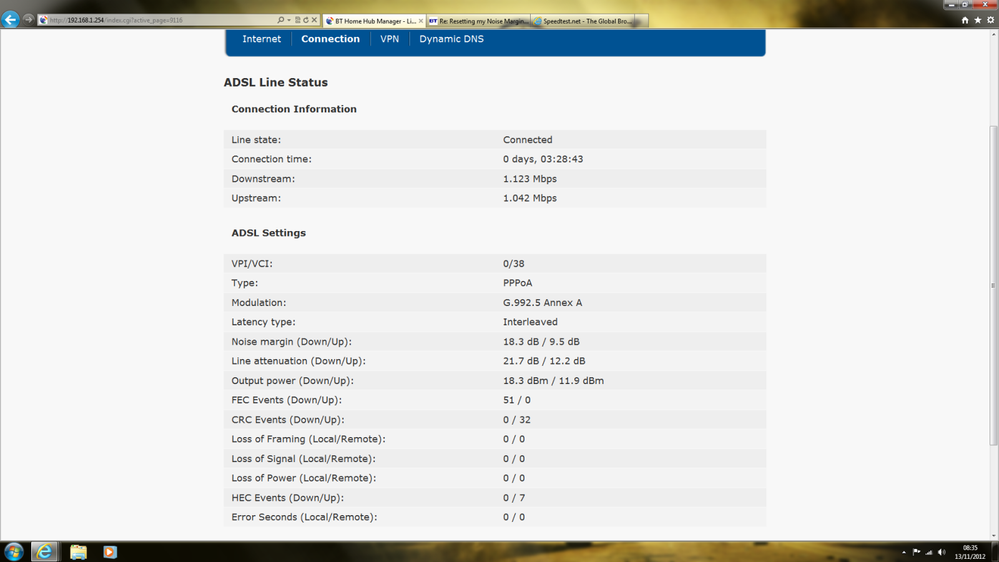Image resolution: width=999 pixels, height=562 pixels.
Task: Open the Favorites star icon
Action: [977, 20]
